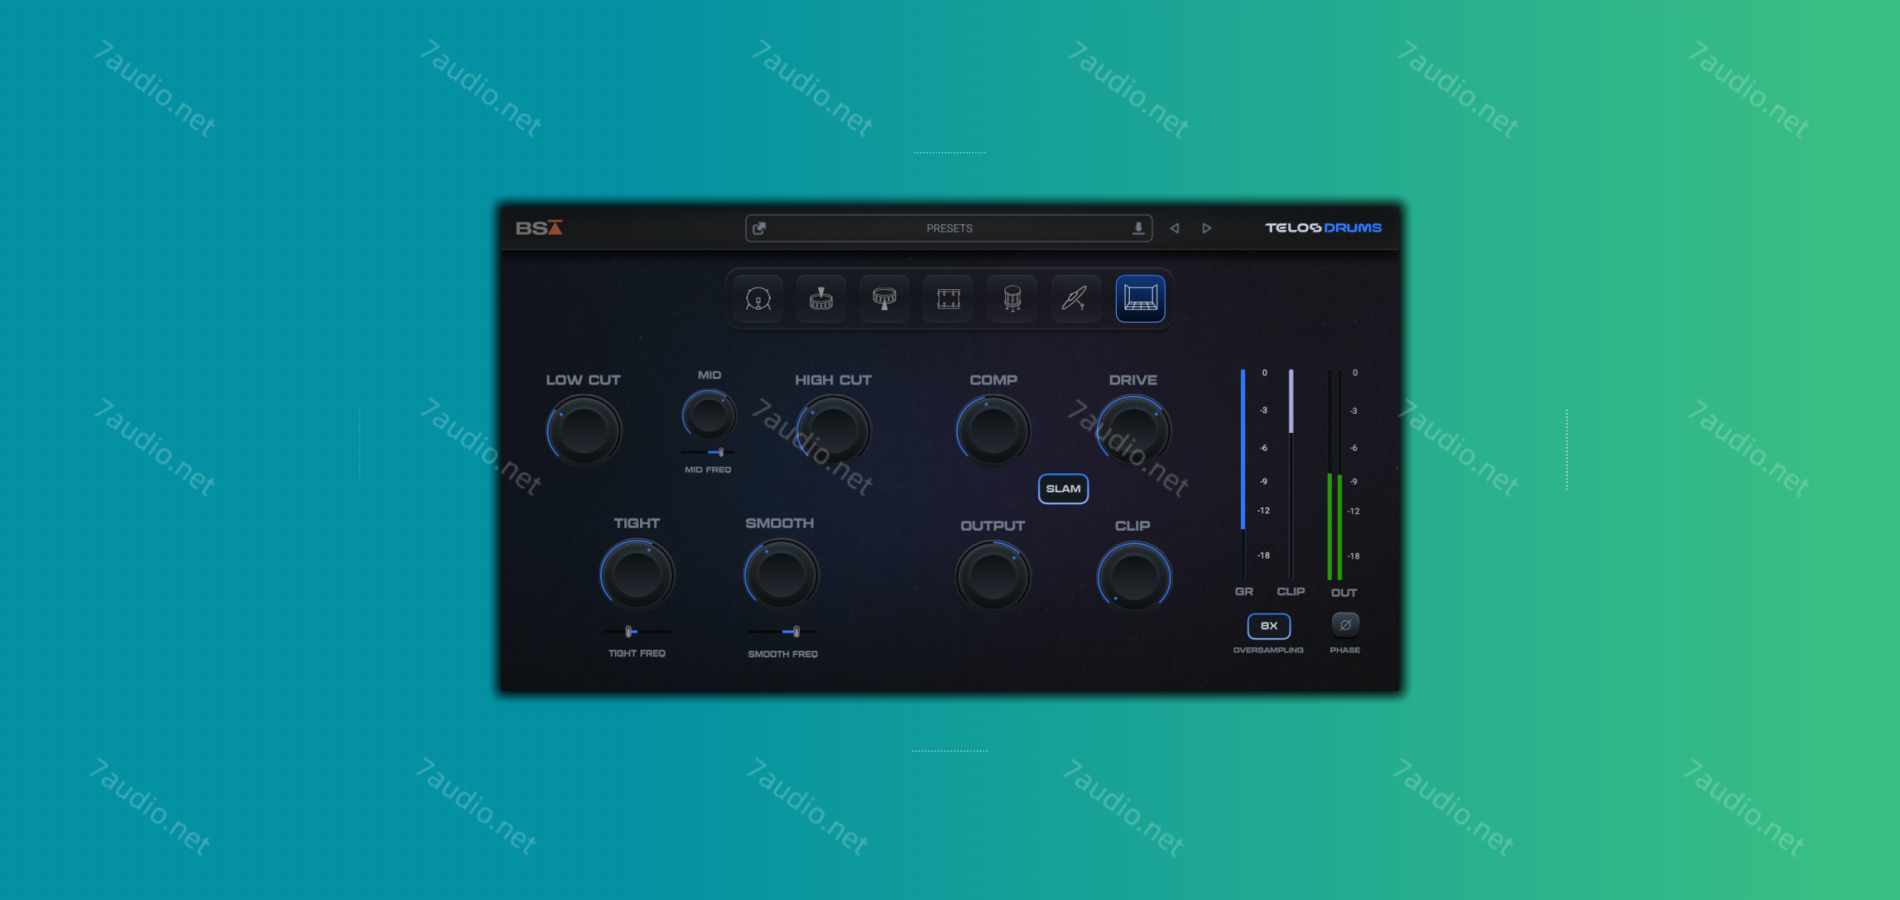Select the floor tom mode icon
The width and height of the screenshot is (1900, 900).
tap(1012, 298)
